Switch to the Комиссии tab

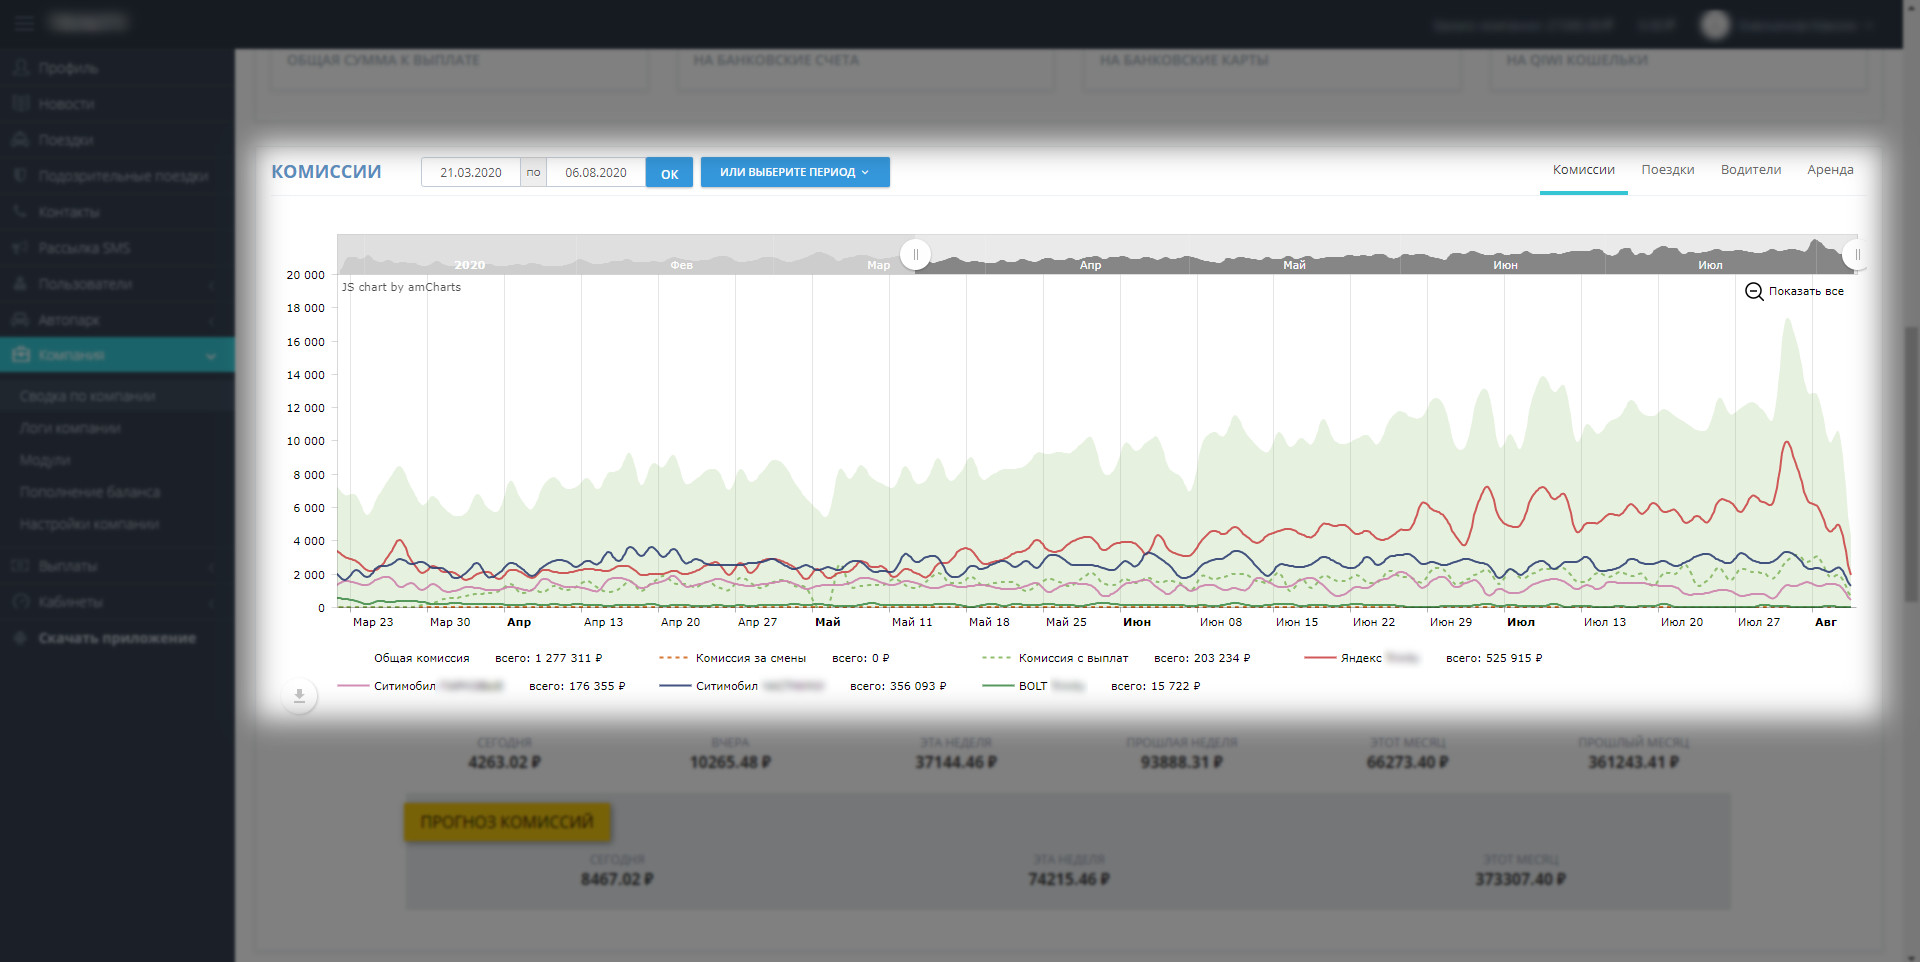[1583, 170]
